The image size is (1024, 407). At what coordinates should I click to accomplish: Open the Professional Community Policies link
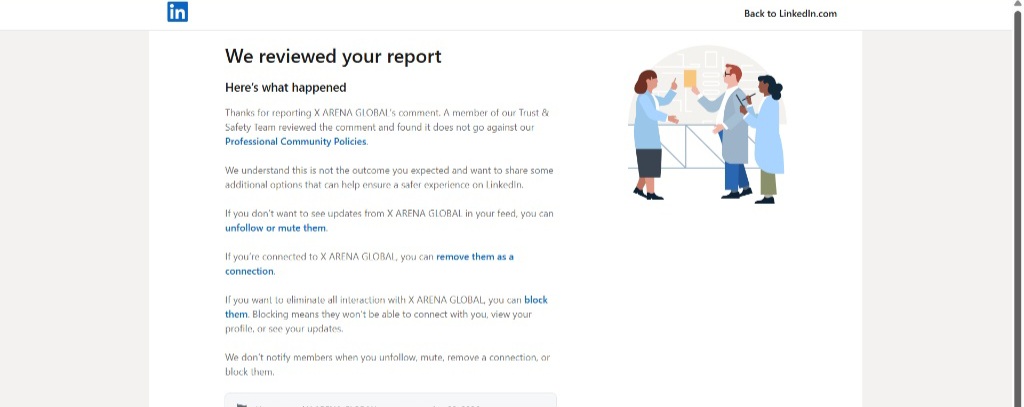296,142
